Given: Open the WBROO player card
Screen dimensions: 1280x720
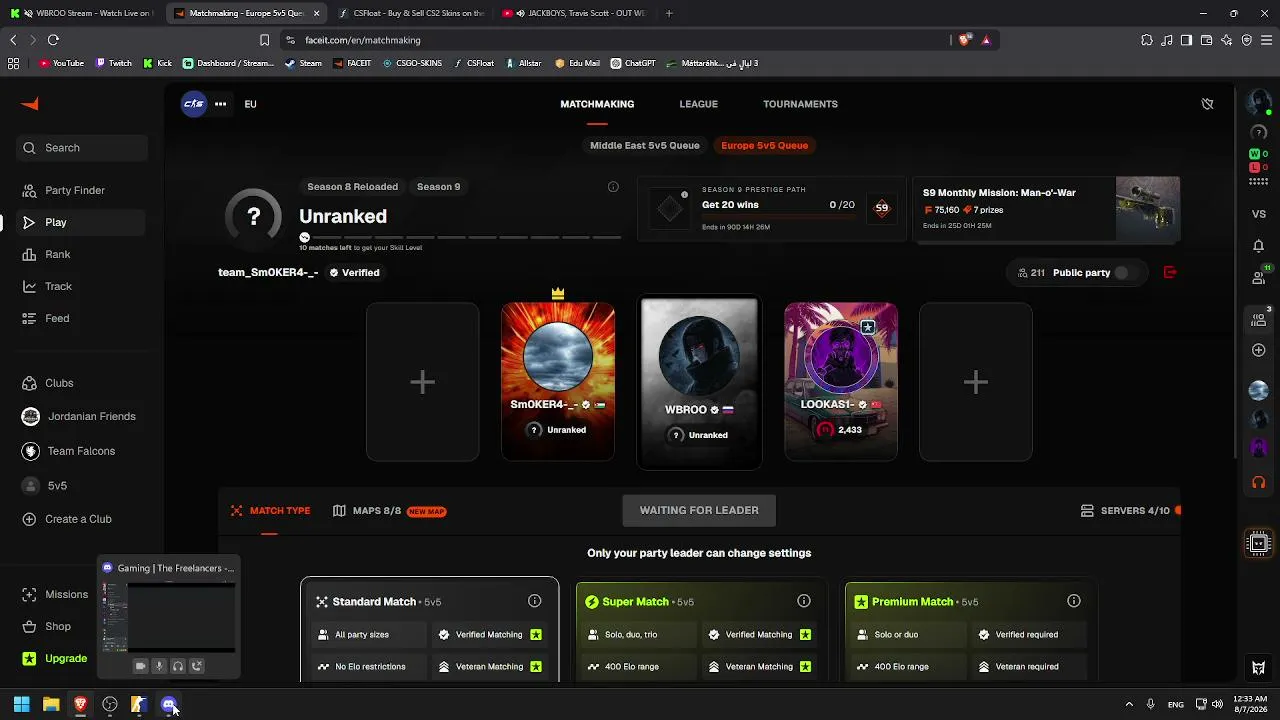Looking at the screenshot, I should click(x=699, y=382).
